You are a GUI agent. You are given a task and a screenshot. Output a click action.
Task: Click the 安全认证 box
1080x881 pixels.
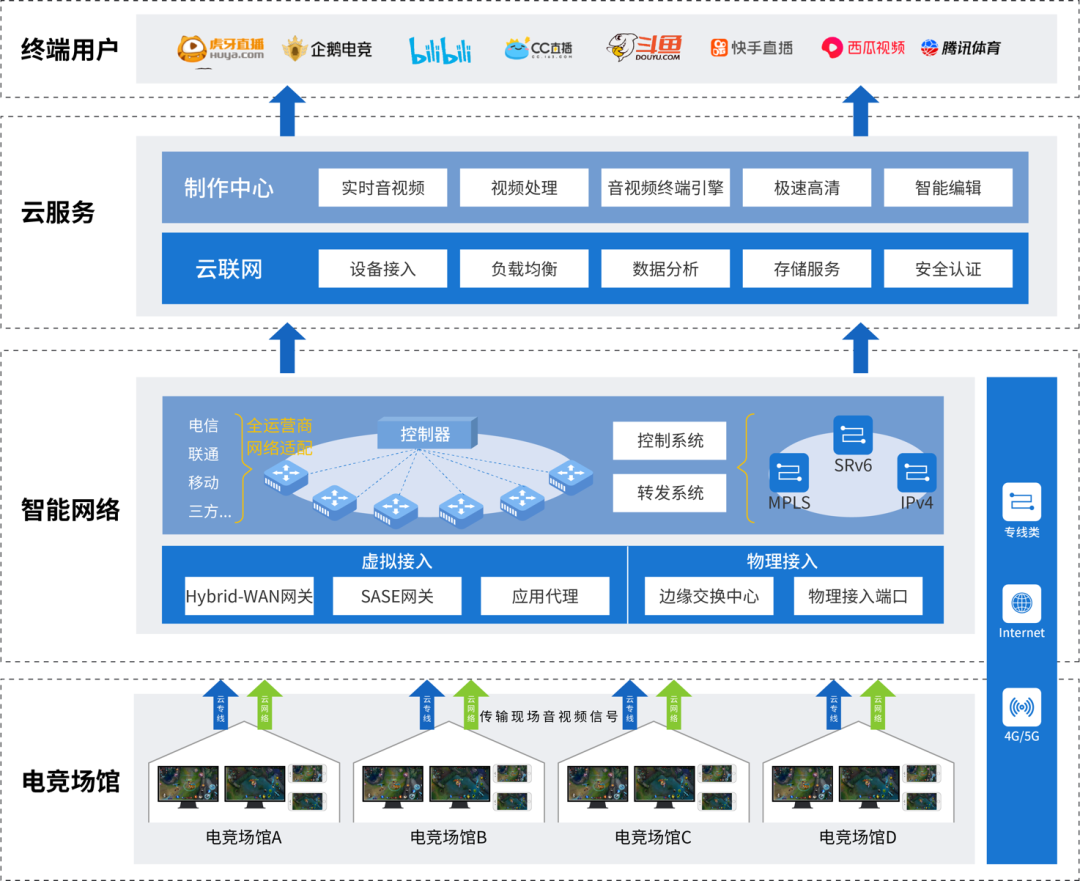(948, 269)
